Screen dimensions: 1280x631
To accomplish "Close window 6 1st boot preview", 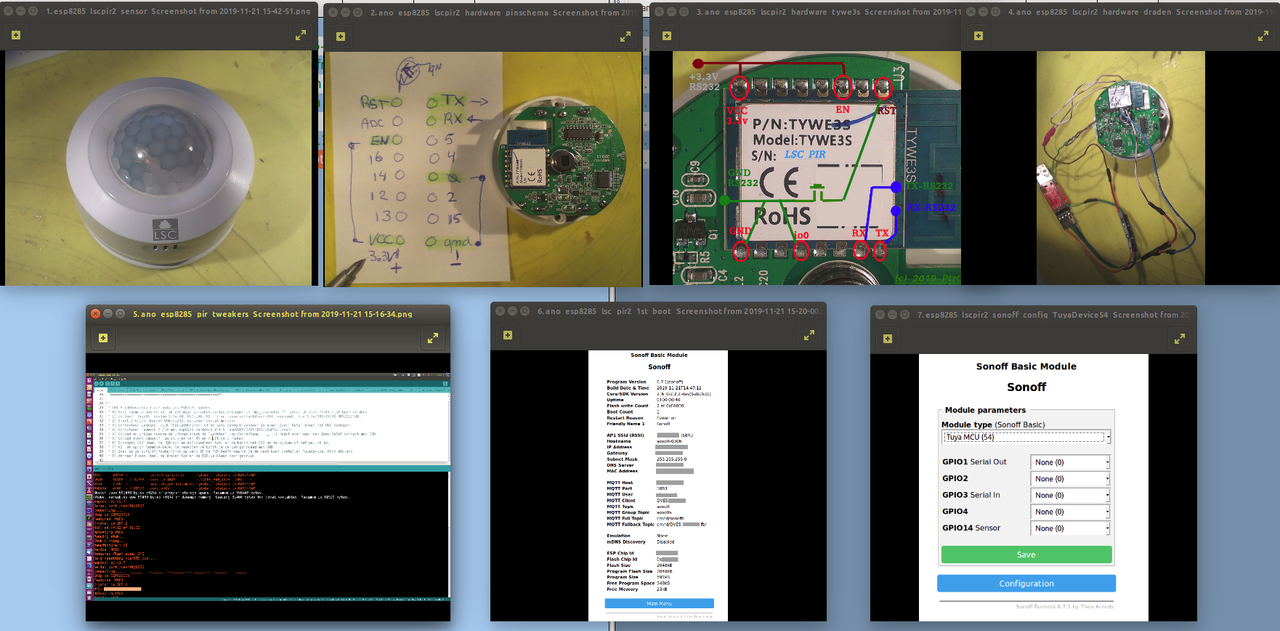I will coord(500,310).
